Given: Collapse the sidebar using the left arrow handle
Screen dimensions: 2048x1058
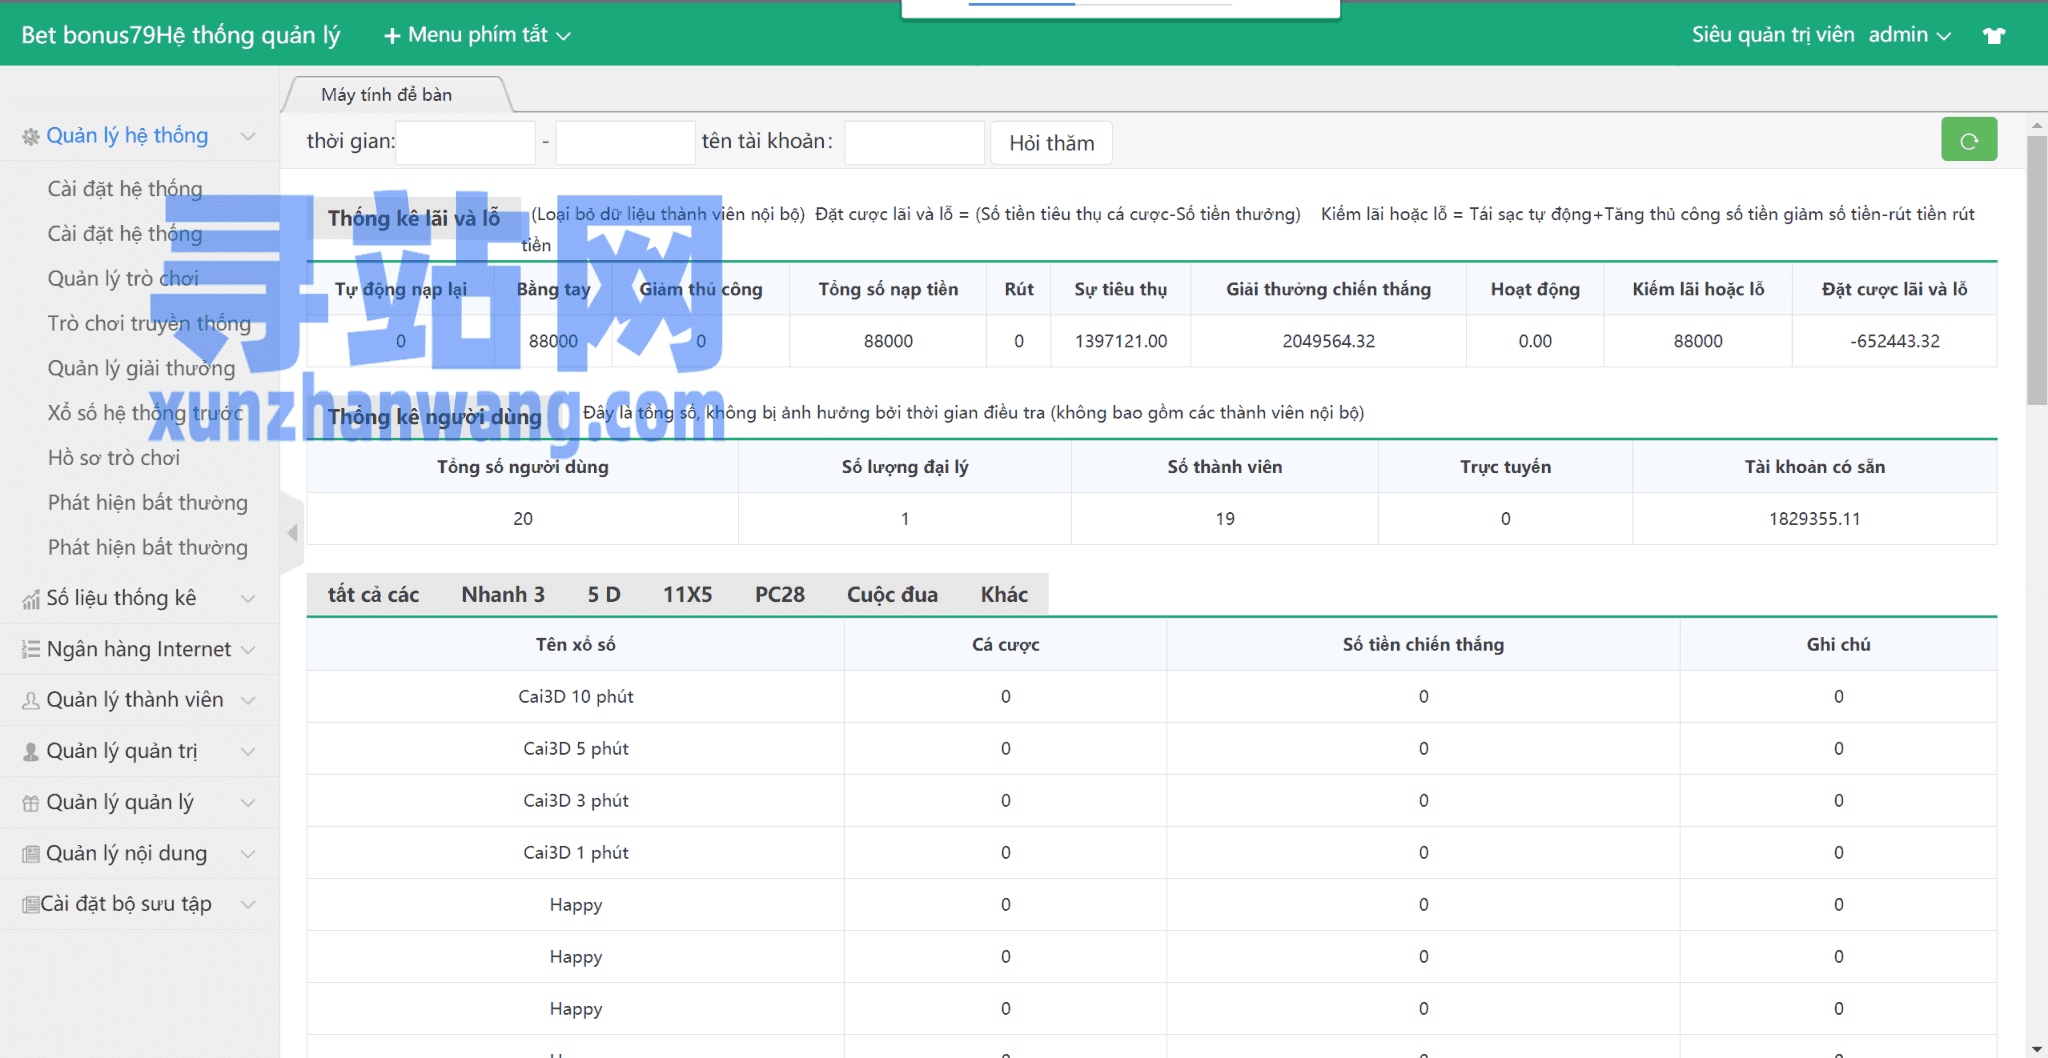Looking at the screenshot, I should pos(292,533).
